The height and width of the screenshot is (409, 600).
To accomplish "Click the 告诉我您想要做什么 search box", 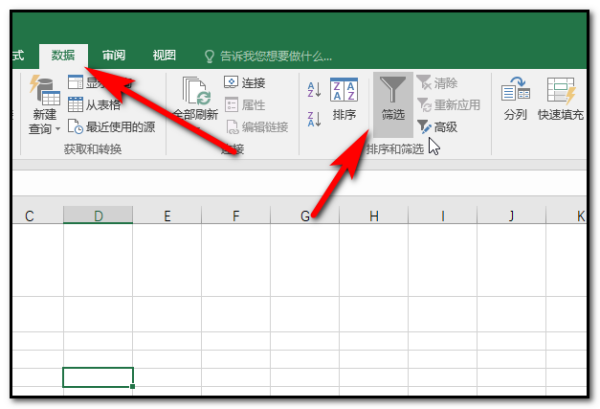I will 268,57.
